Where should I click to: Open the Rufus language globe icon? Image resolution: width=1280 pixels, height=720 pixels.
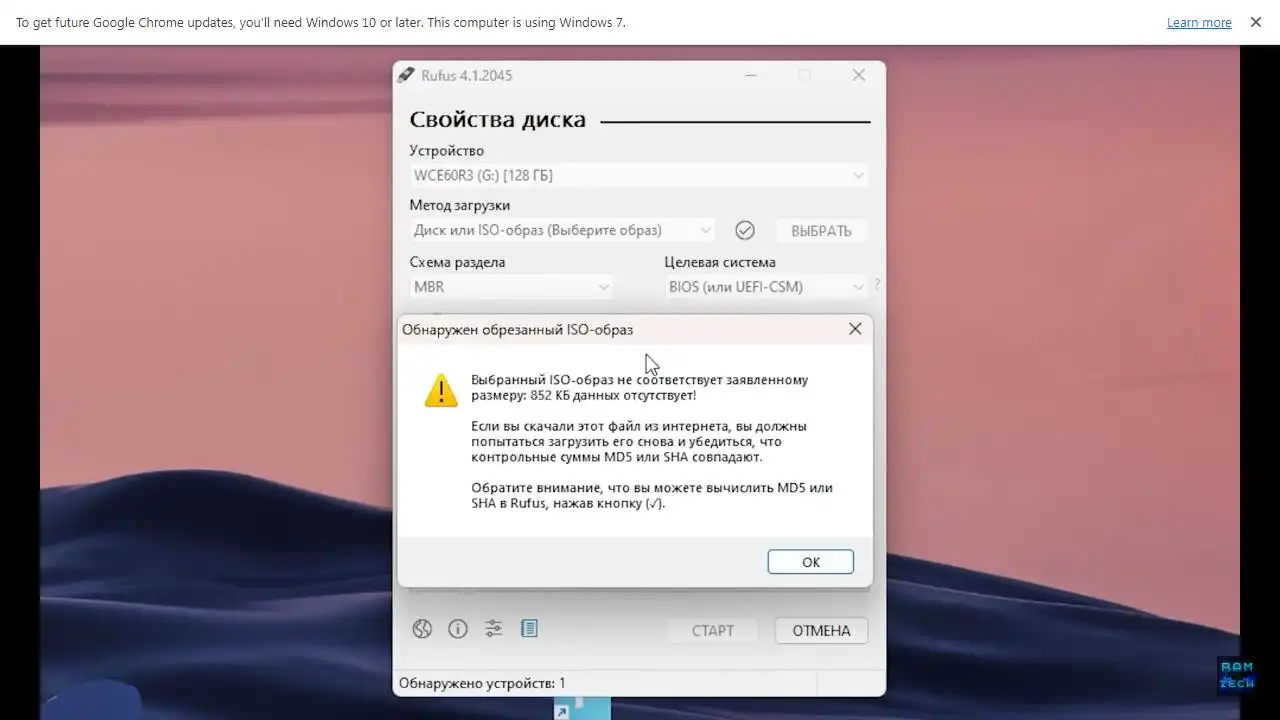point(422,629)
